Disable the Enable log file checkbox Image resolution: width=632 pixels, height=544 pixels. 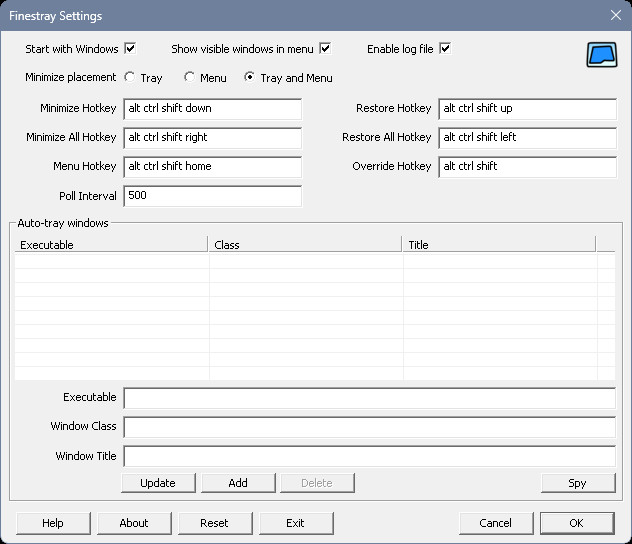445,49
